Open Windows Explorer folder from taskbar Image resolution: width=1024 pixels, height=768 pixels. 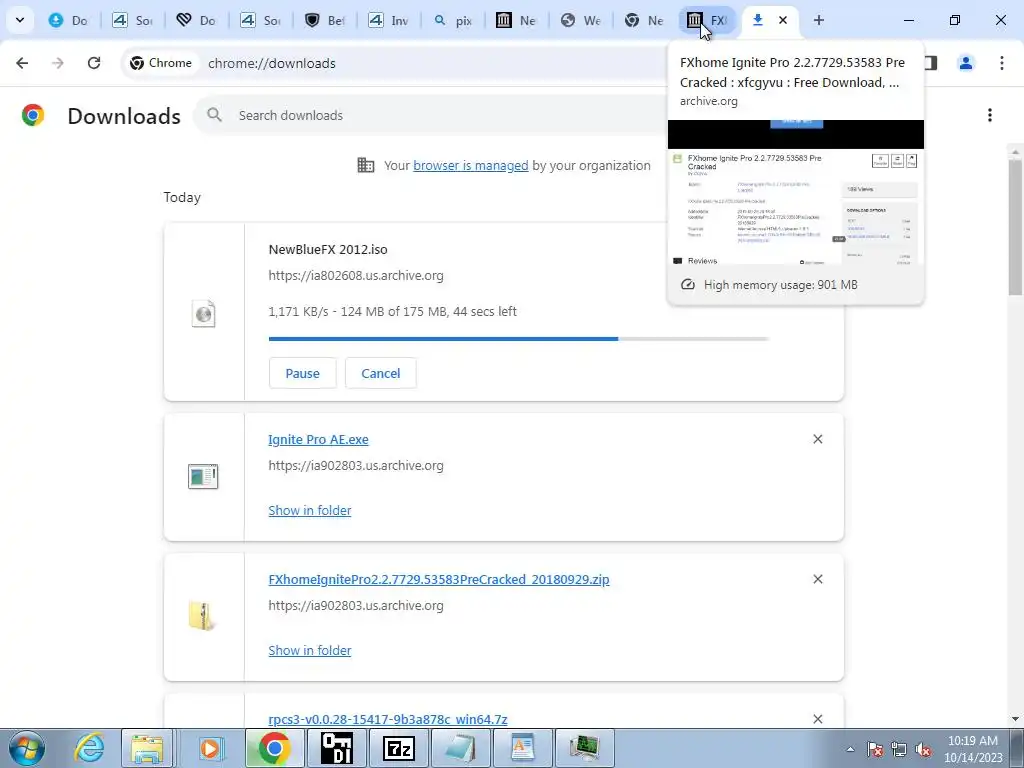pyautogui.click(x=148, y=748)
